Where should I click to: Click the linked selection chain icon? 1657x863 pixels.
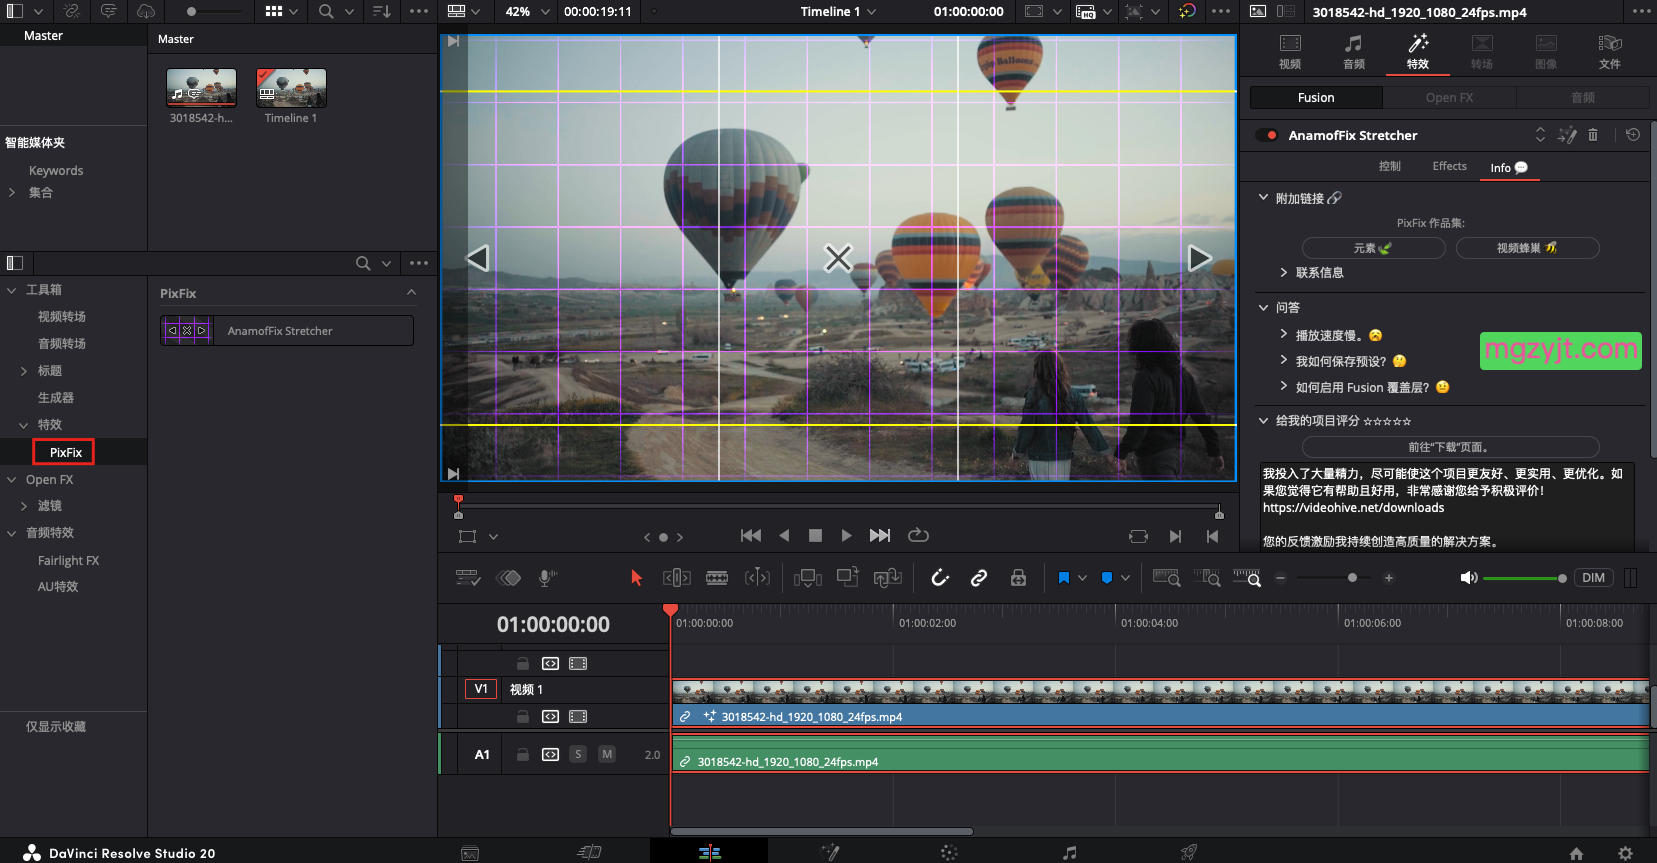click(x=979, y=578)
